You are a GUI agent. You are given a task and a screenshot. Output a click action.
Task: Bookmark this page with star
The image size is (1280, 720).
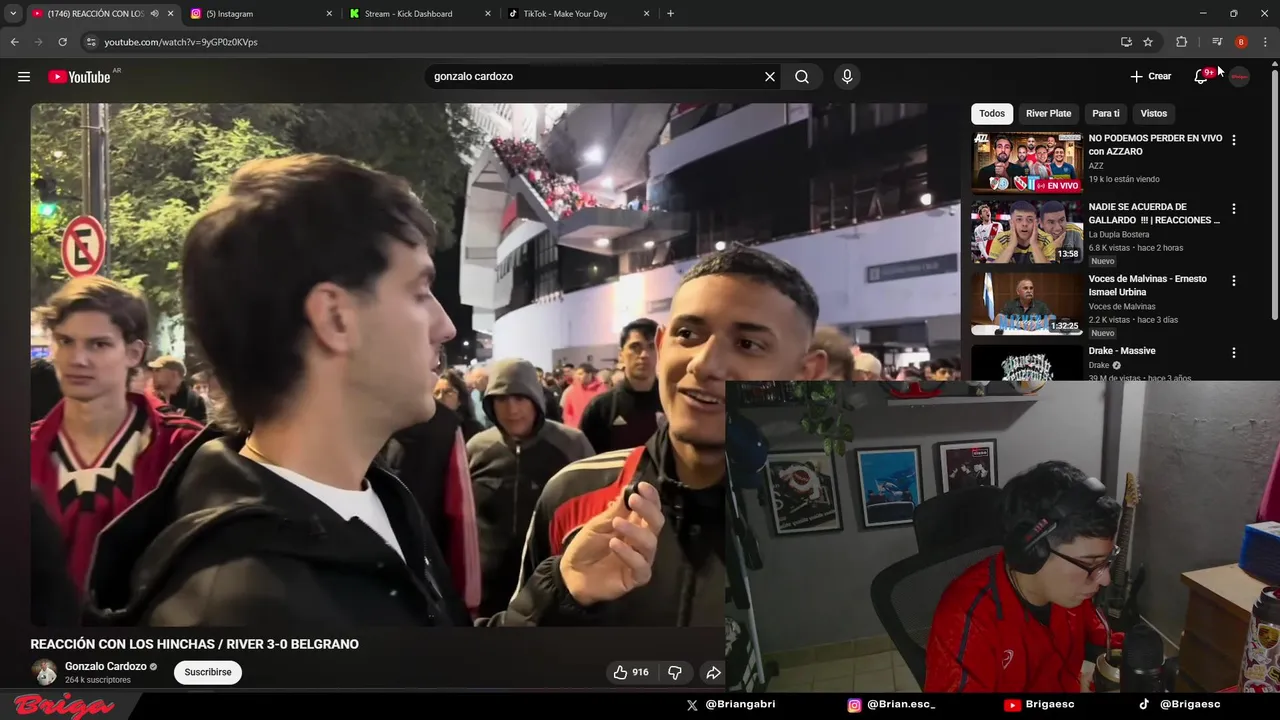pos(1148,42)
